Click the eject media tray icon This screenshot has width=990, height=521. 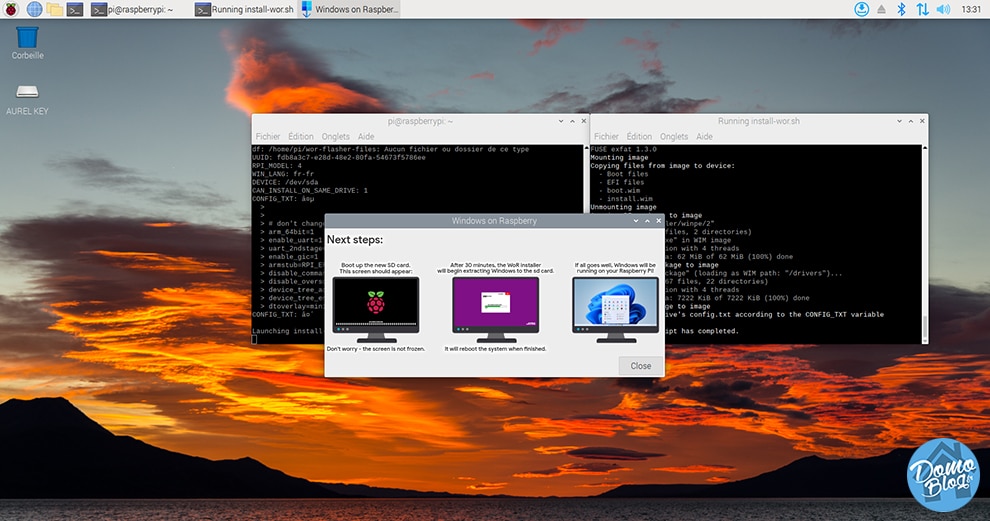pos(881,9)
